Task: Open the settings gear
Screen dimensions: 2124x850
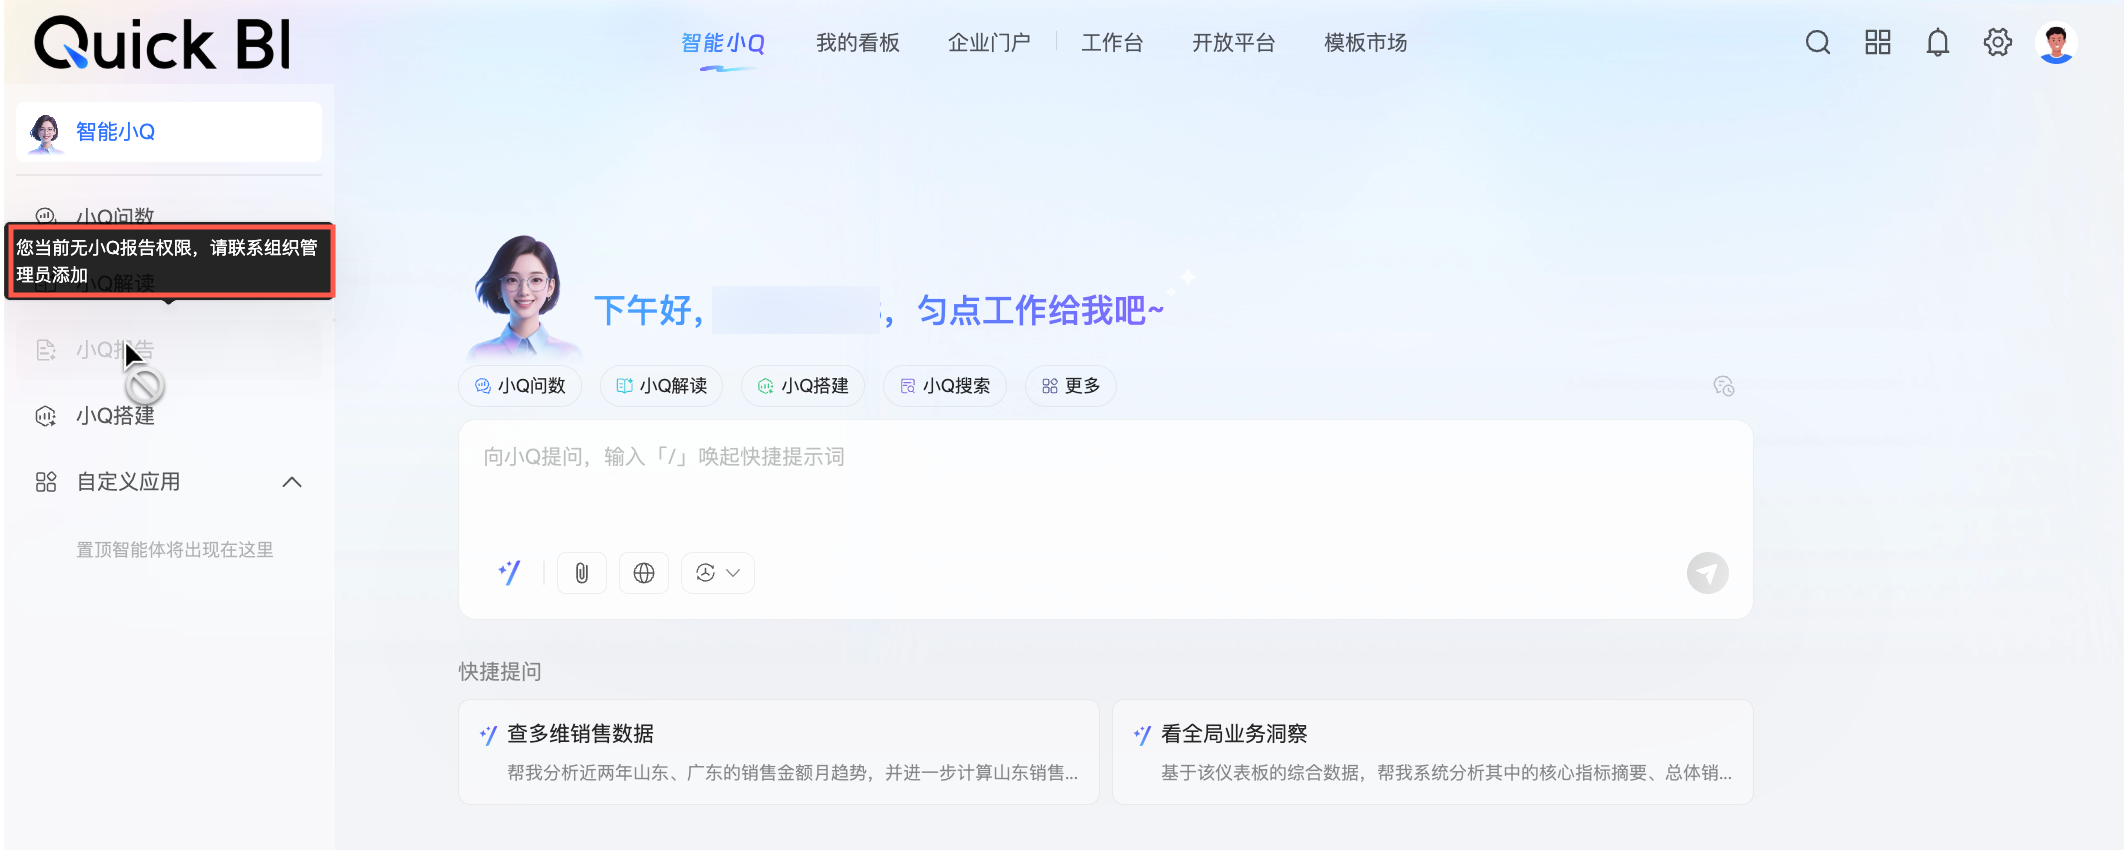Action: coord(1998,43)
